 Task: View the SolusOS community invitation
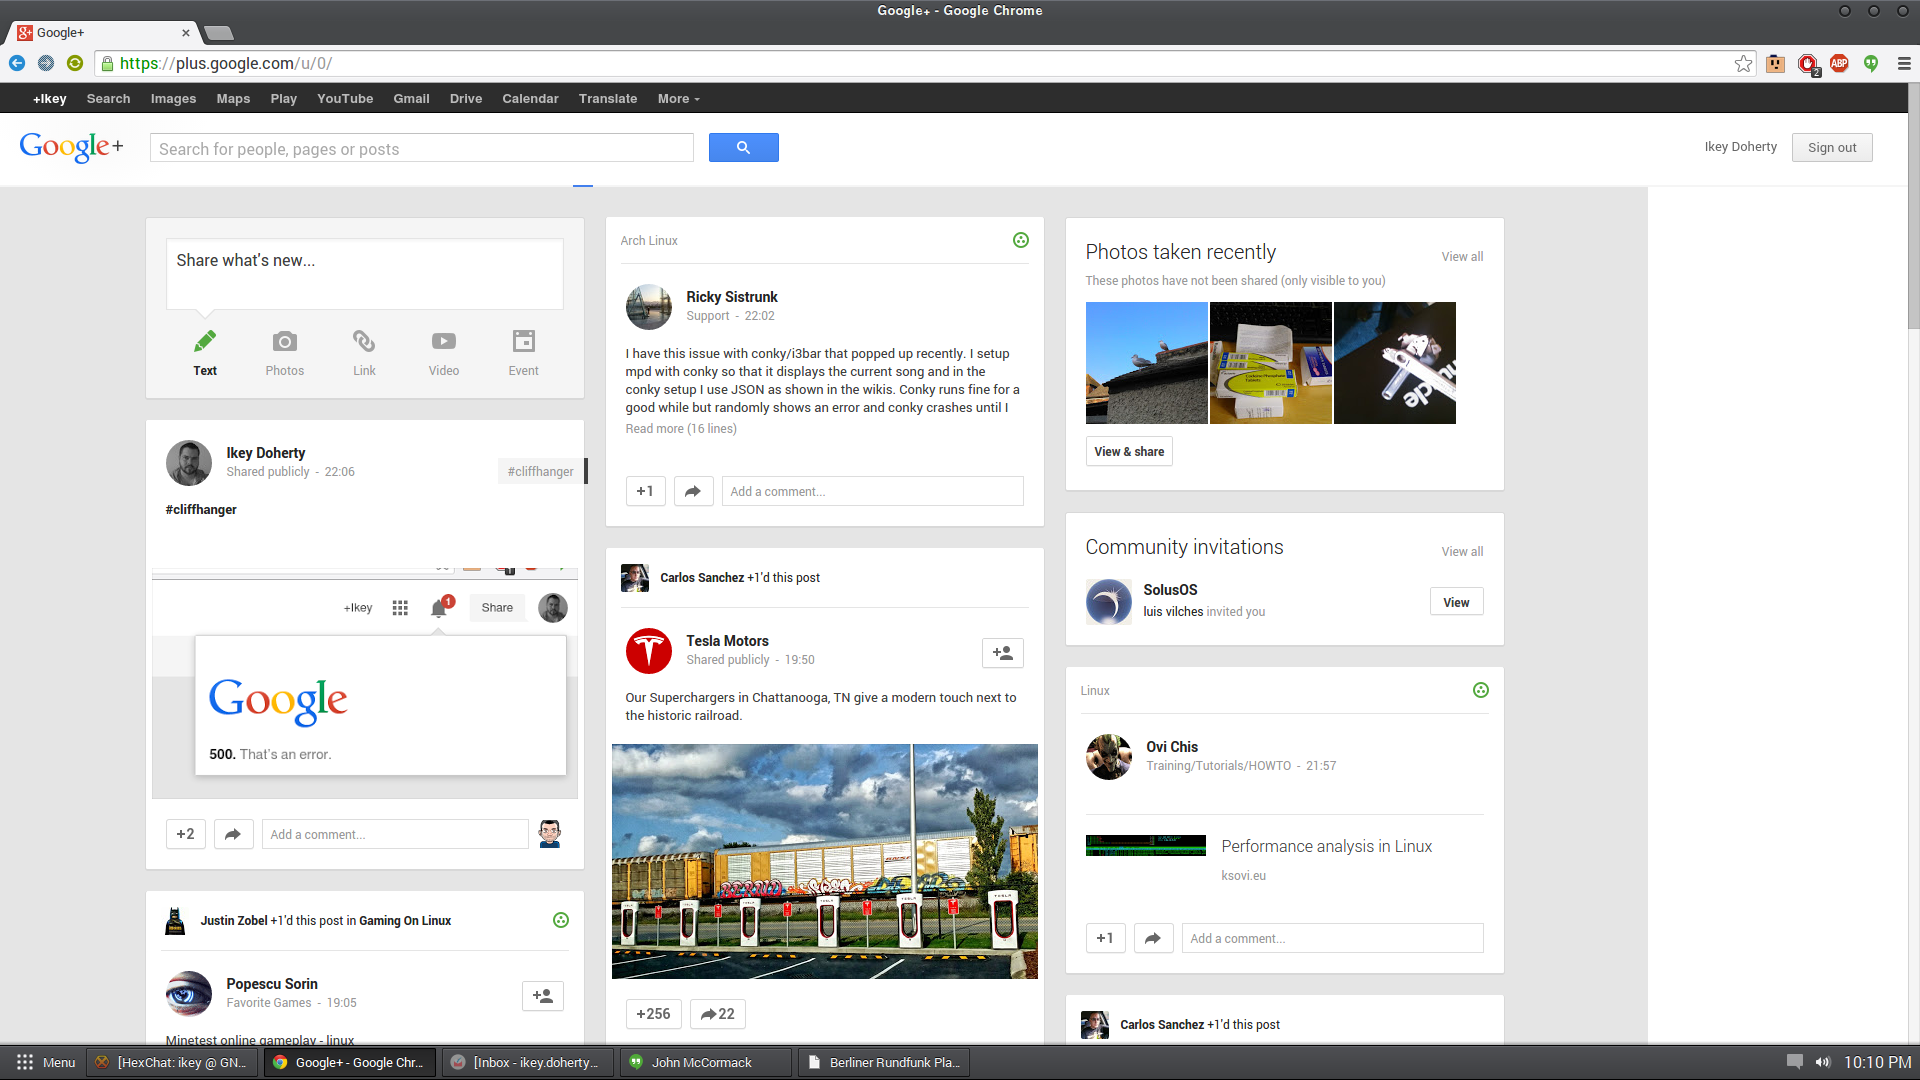tap(1456, 602)
